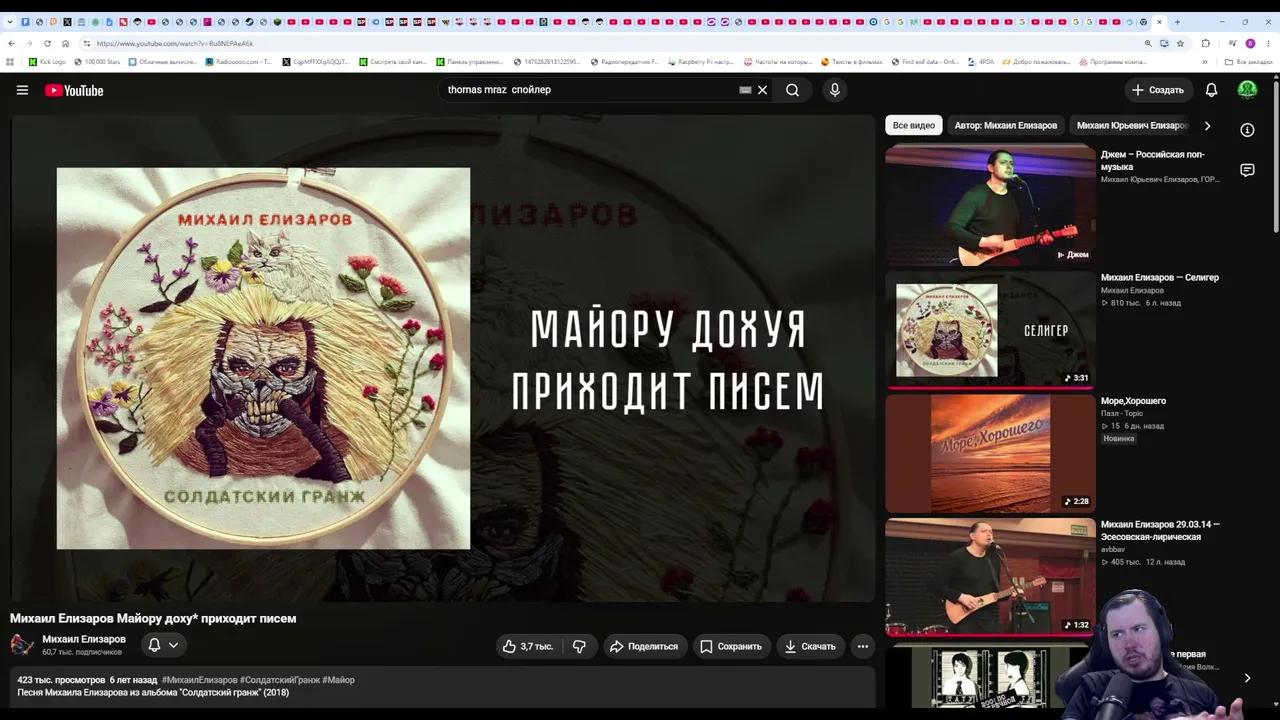Viewport: 1280px width, 720px height.
Task: Open the install/cast icon in address bar
Action: 1164,43
